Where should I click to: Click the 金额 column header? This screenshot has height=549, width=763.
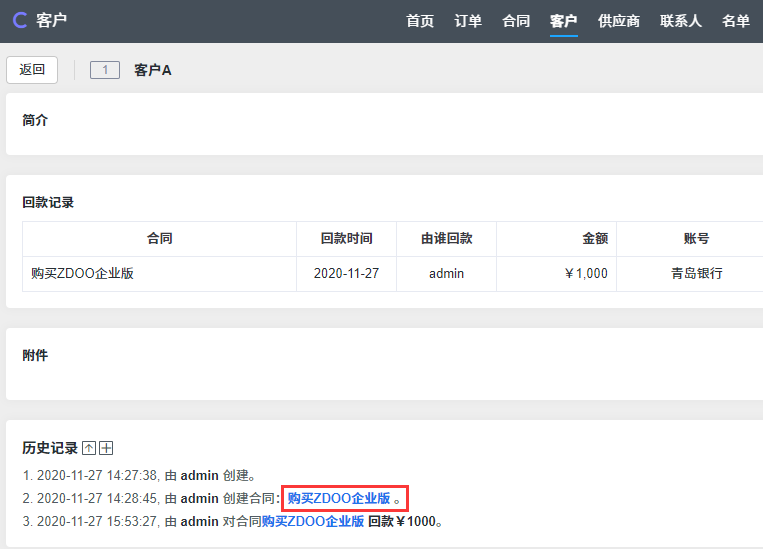click(595, 239)
